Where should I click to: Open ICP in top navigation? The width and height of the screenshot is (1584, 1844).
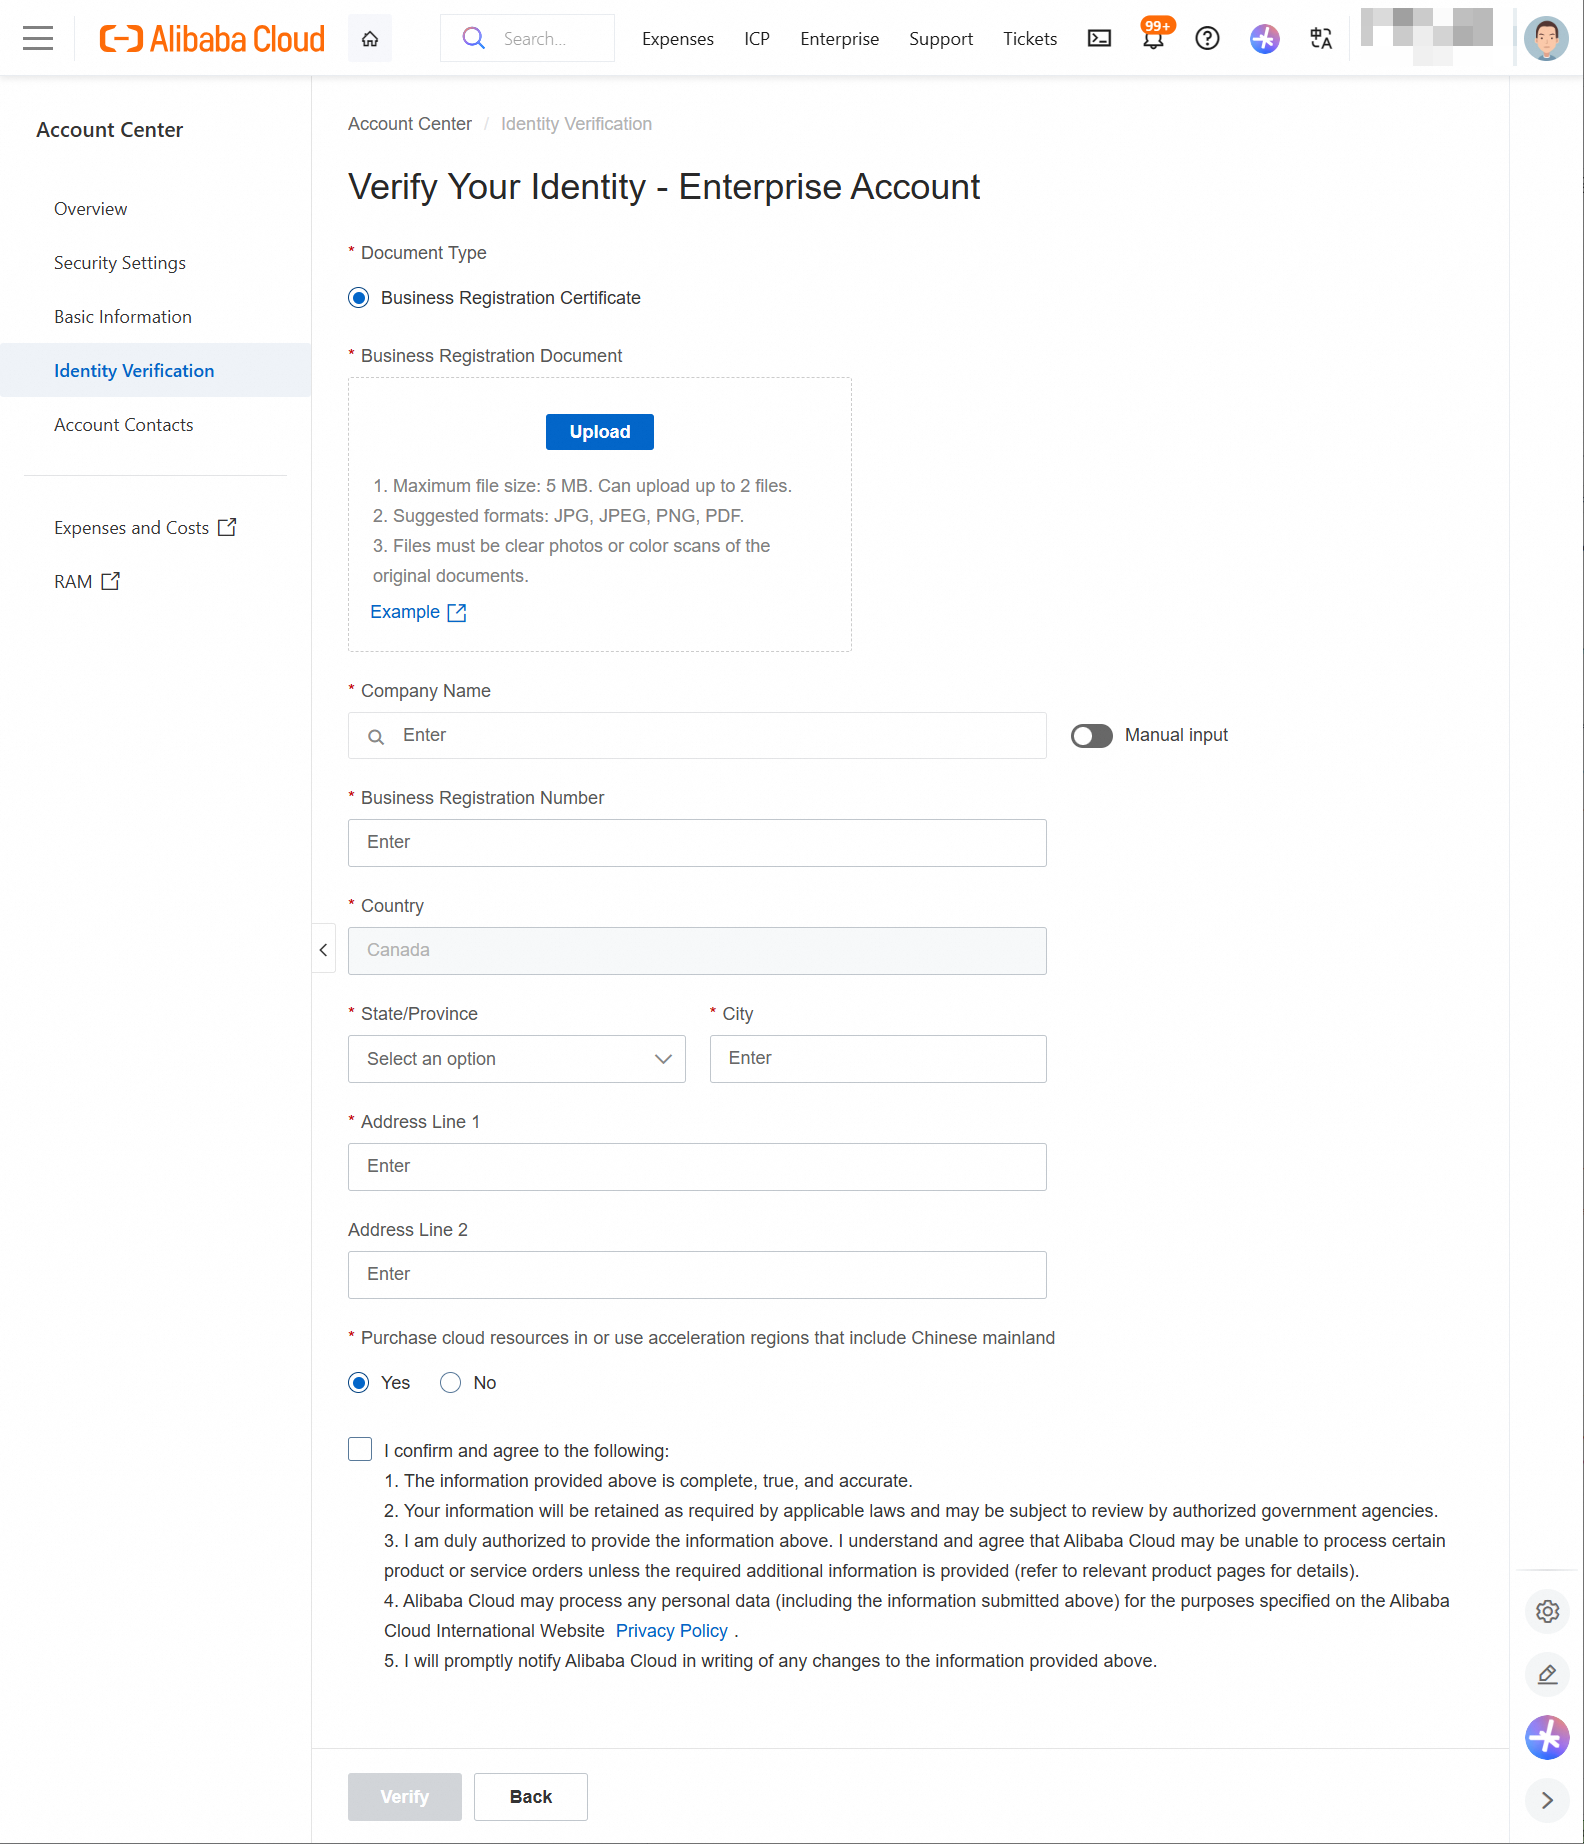point(757,39)
